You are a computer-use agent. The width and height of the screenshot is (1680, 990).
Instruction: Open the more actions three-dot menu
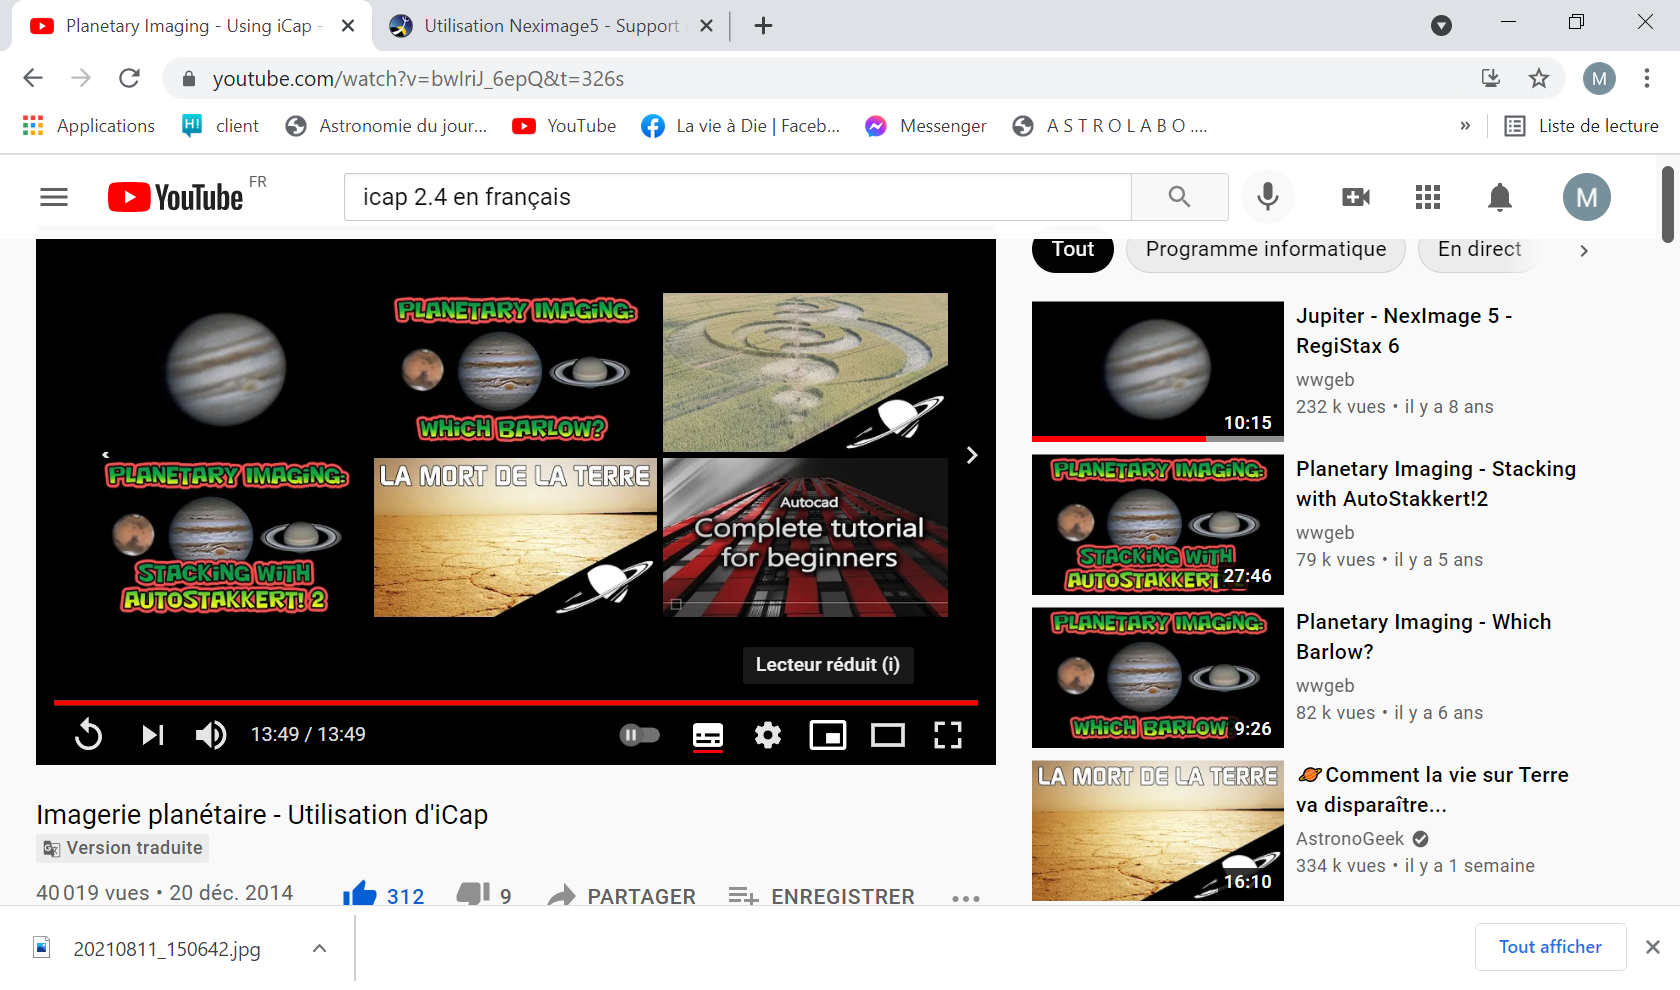point(966,898)
